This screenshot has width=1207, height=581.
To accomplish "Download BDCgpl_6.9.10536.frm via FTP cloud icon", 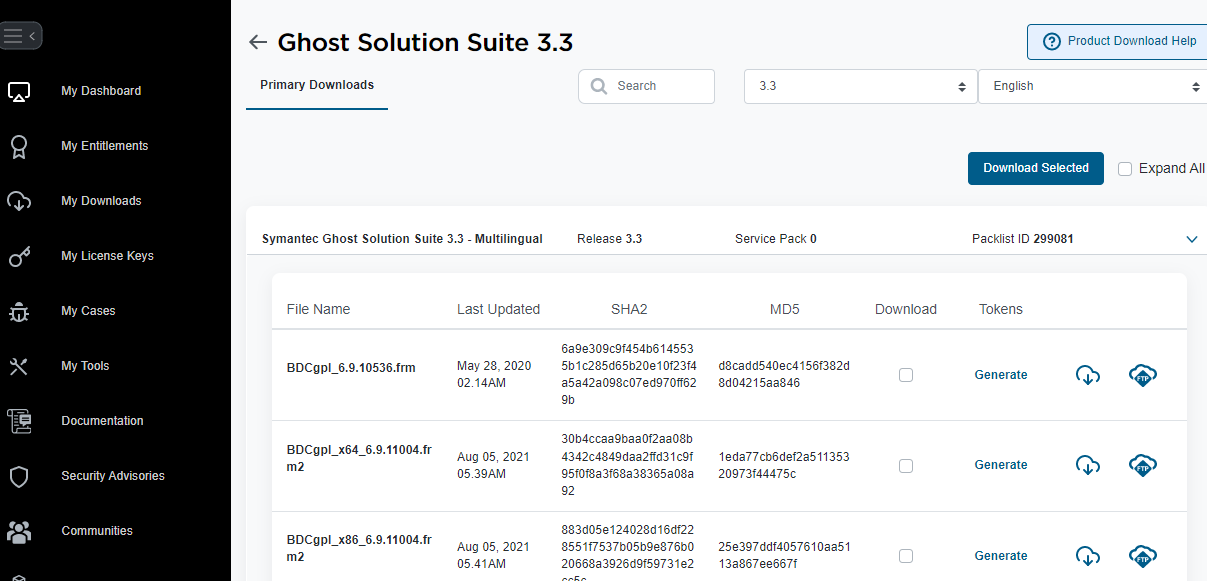I will tap(1143, 375).
